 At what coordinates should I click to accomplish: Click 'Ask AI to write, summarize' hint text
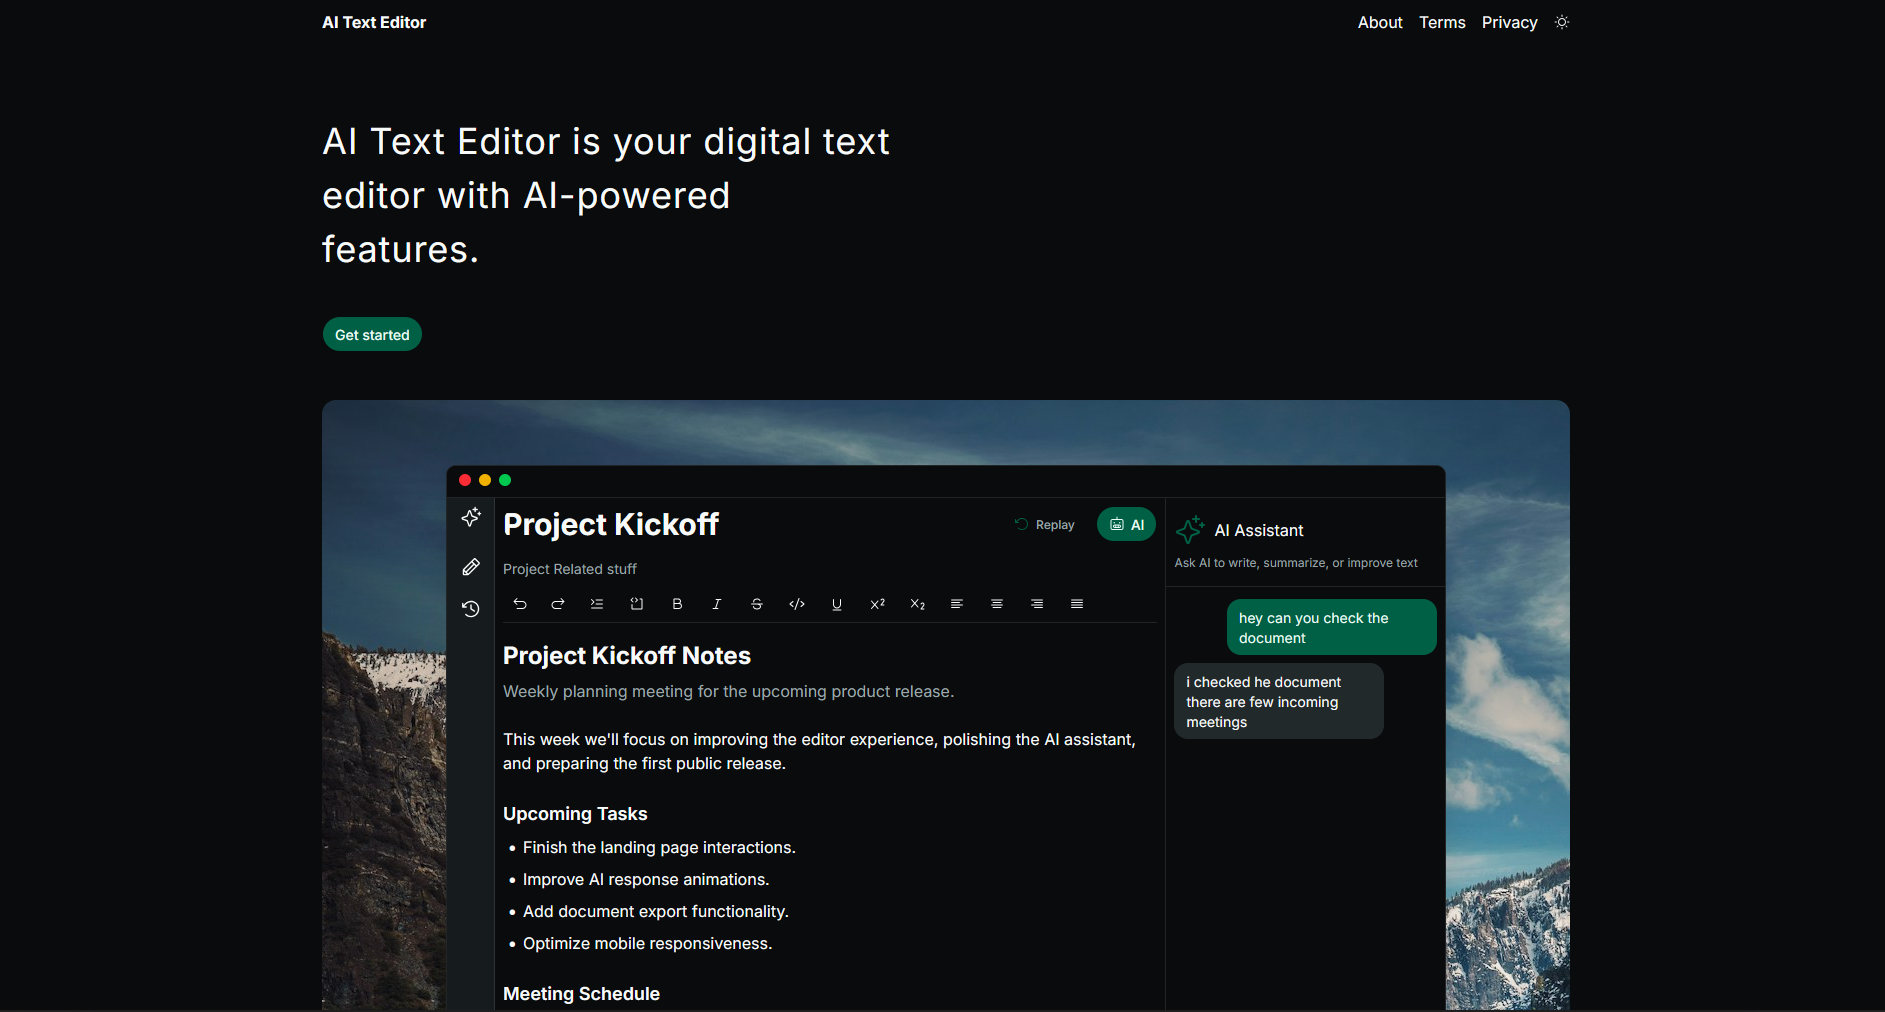1296,563
